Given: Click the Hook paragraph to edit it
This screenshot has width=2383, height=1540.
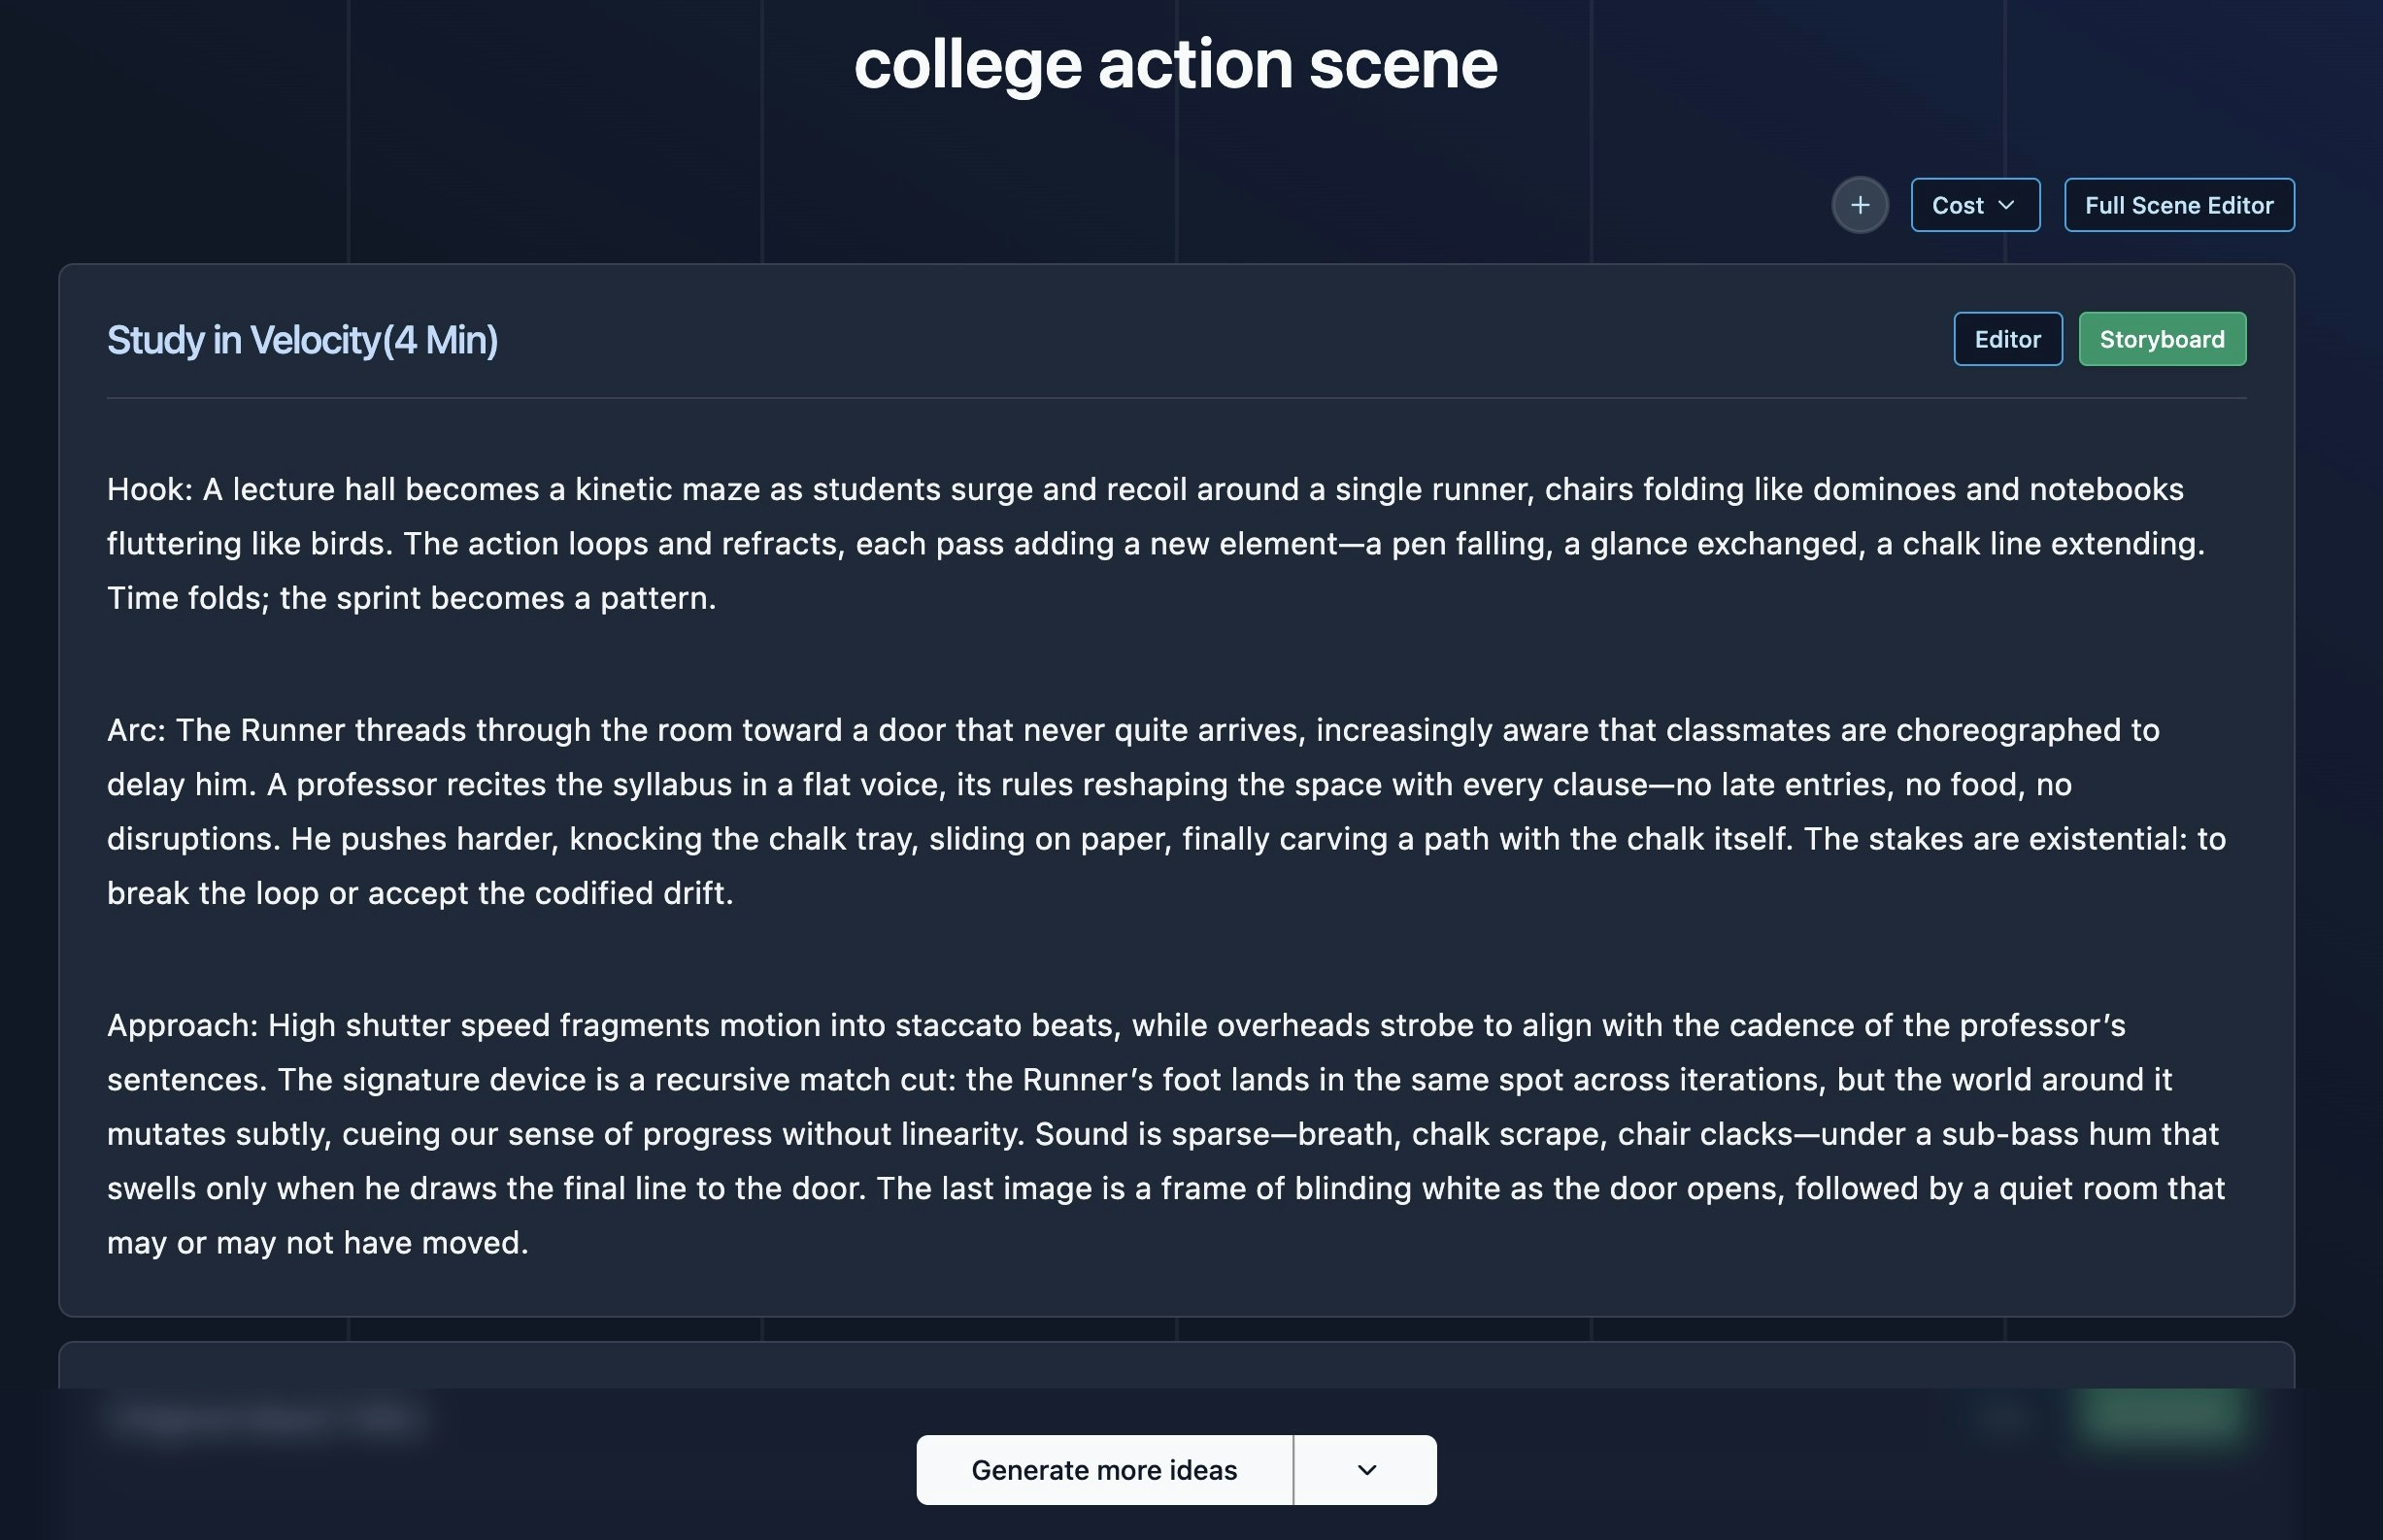Looking at the screenshot, I should (x=1150, y=543).
